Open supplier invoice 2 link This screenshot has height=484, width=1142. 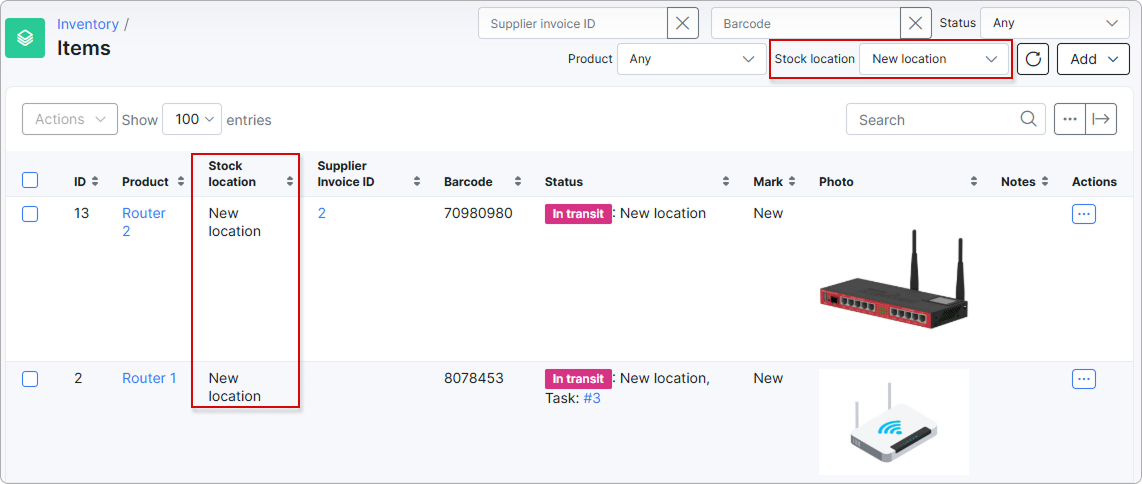coord(322,213)
